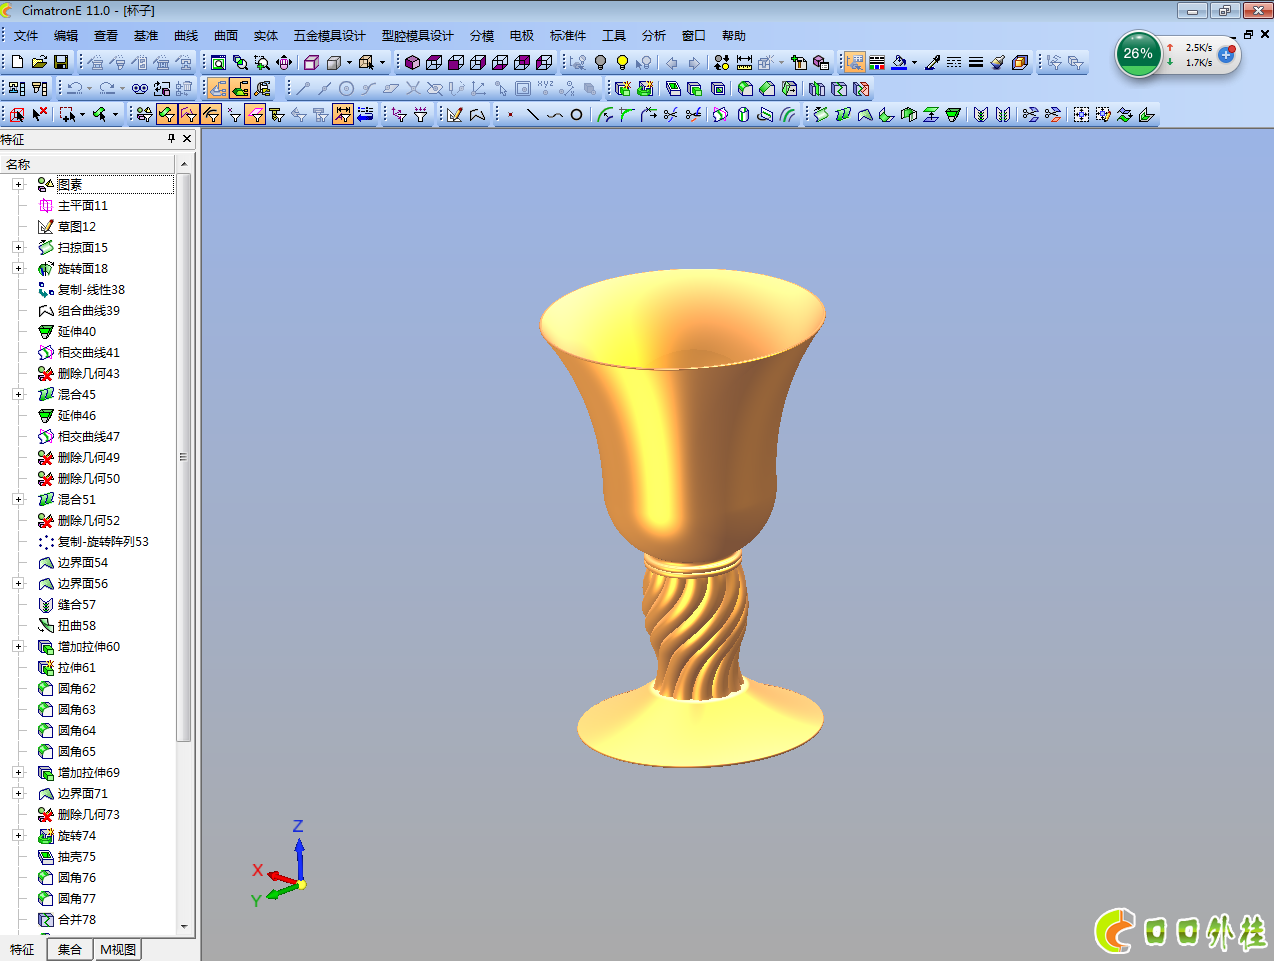The width and height of the screenshot is (1274, 961).
Task: Select the Circle curve tool
Action: 576,115
